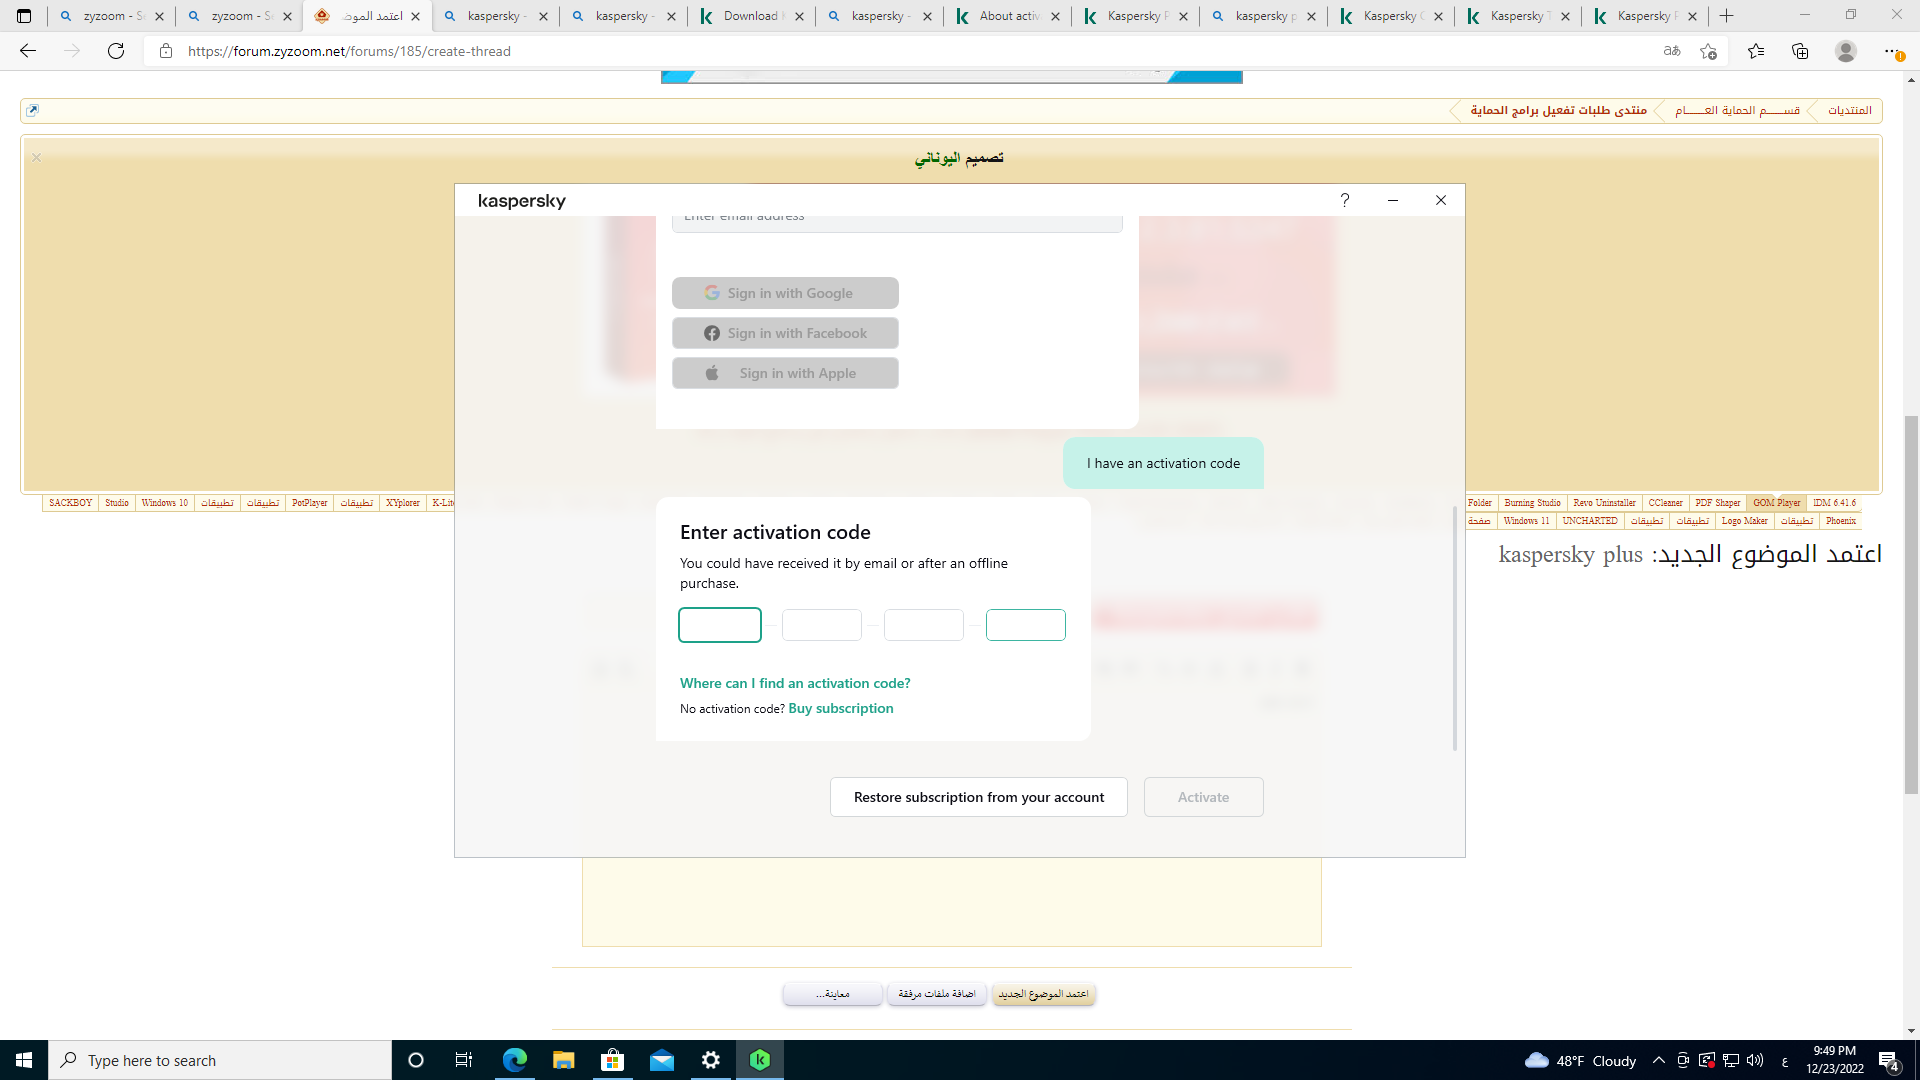
Task: View site information lock icon
Action: [166, 51]
